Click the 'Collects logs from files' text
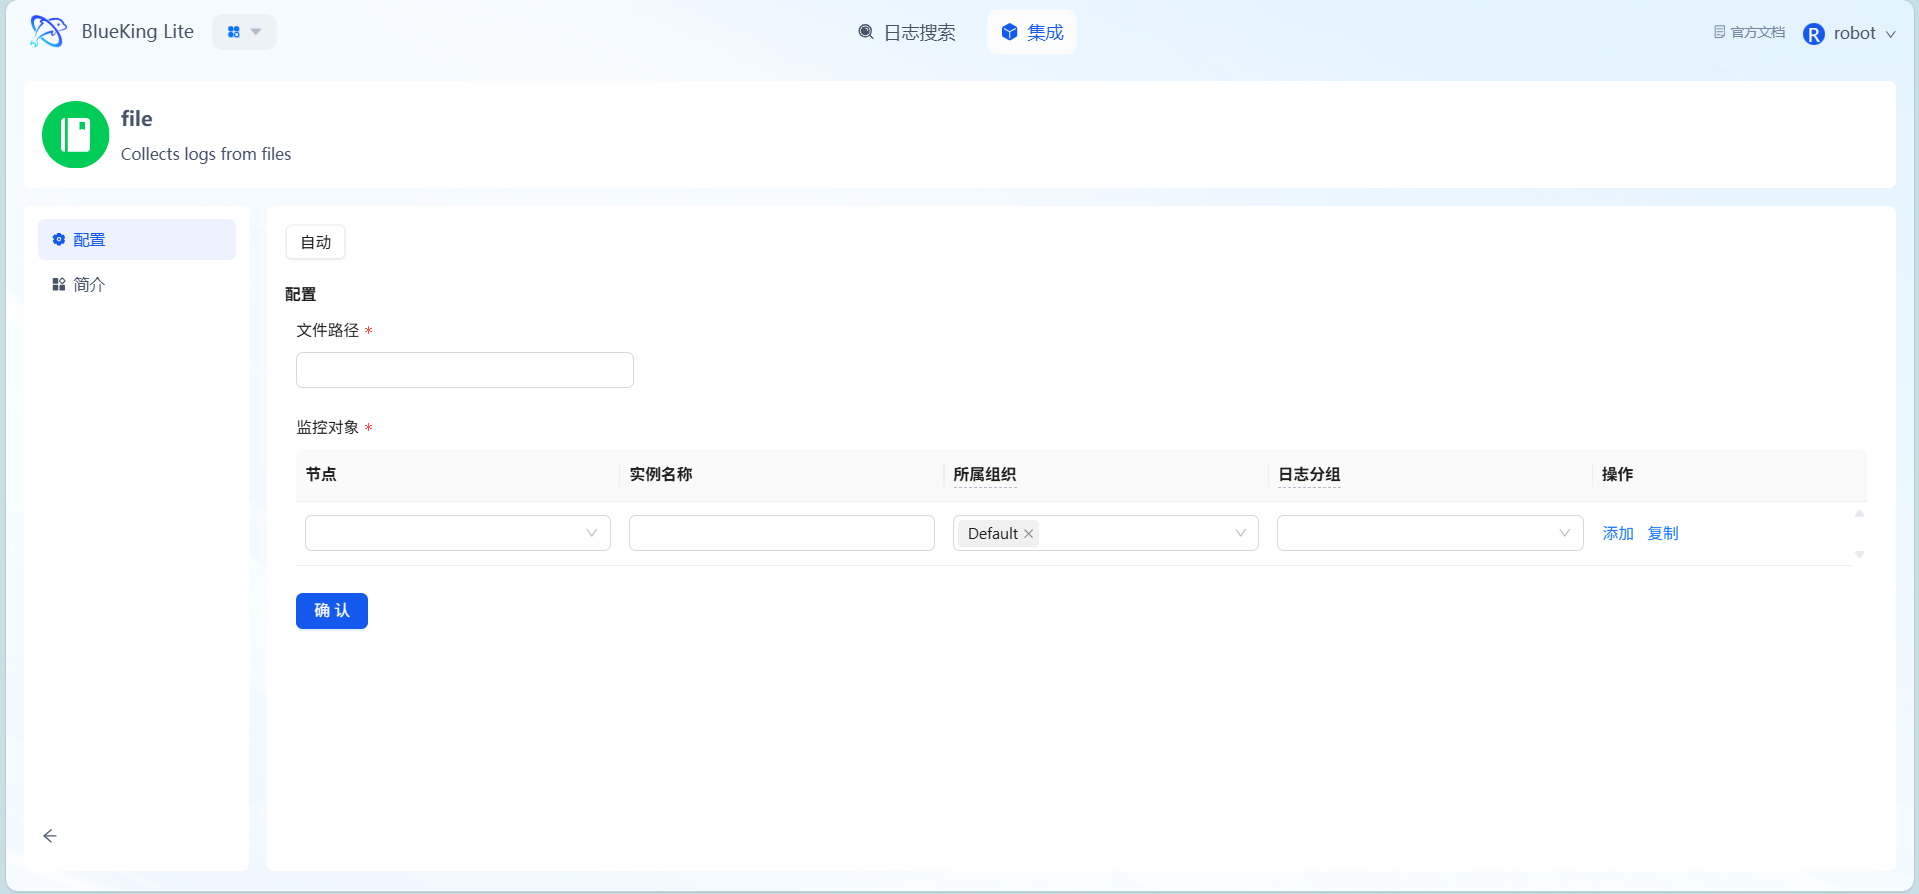This screenshot has height=894, width=1919. (x=206, y=154)
